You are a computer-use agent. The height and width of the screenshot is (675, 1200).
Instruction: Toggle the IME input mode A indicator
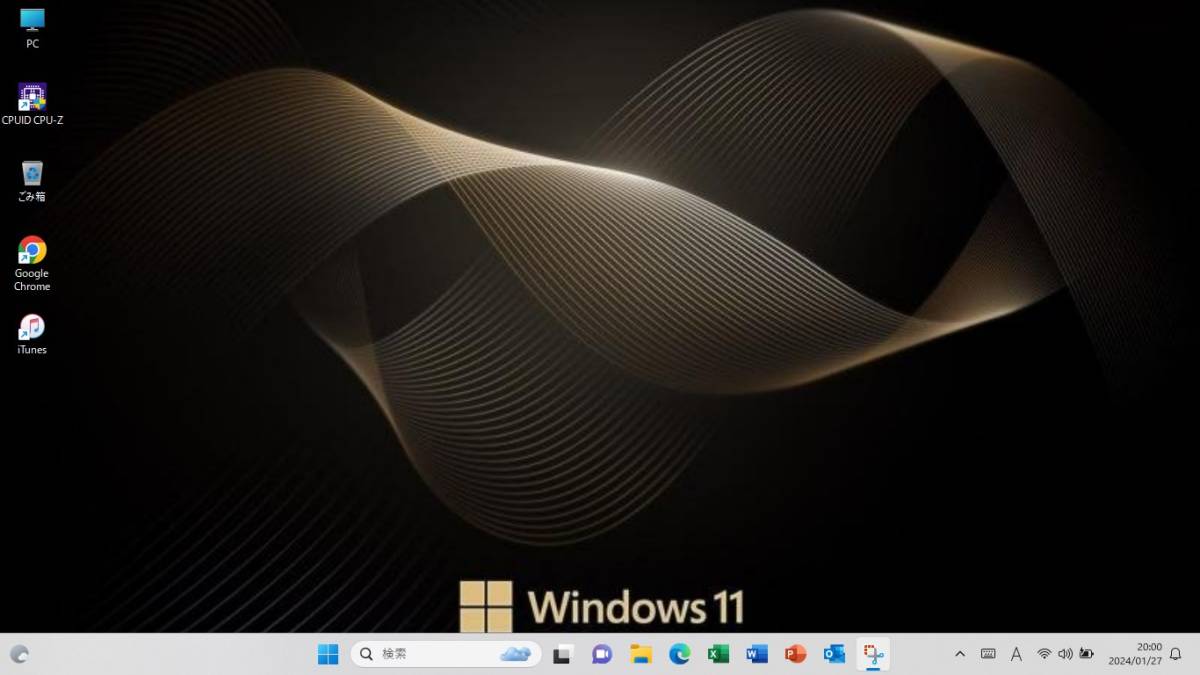pos(1016,654)
